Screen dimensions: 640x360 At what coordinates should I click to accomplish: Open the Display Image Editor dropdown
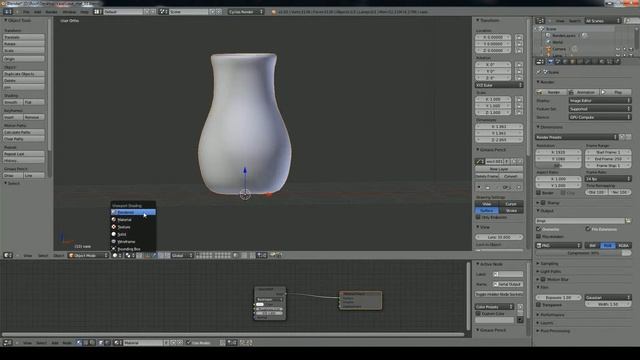(600, 100)
